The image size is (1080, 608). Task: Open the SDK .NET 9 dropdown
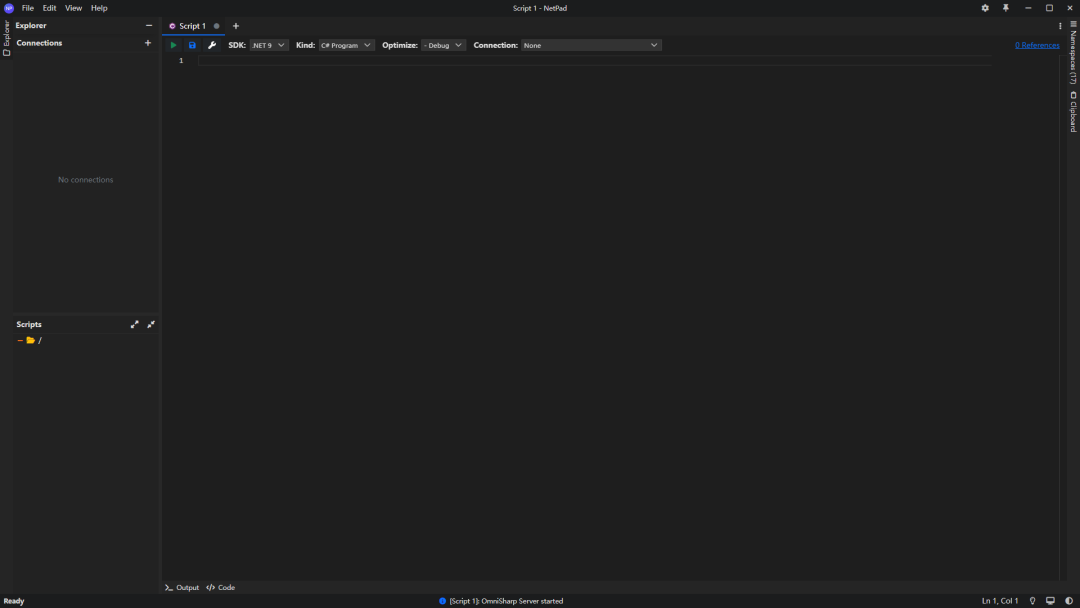coord(269,45)
